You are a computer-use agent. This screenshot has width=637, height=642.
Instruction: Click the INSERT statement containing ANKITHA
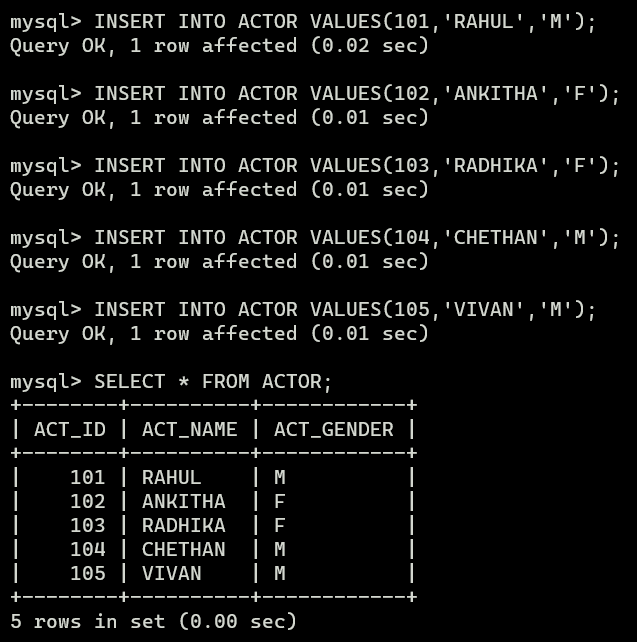[x=357, y=94]
